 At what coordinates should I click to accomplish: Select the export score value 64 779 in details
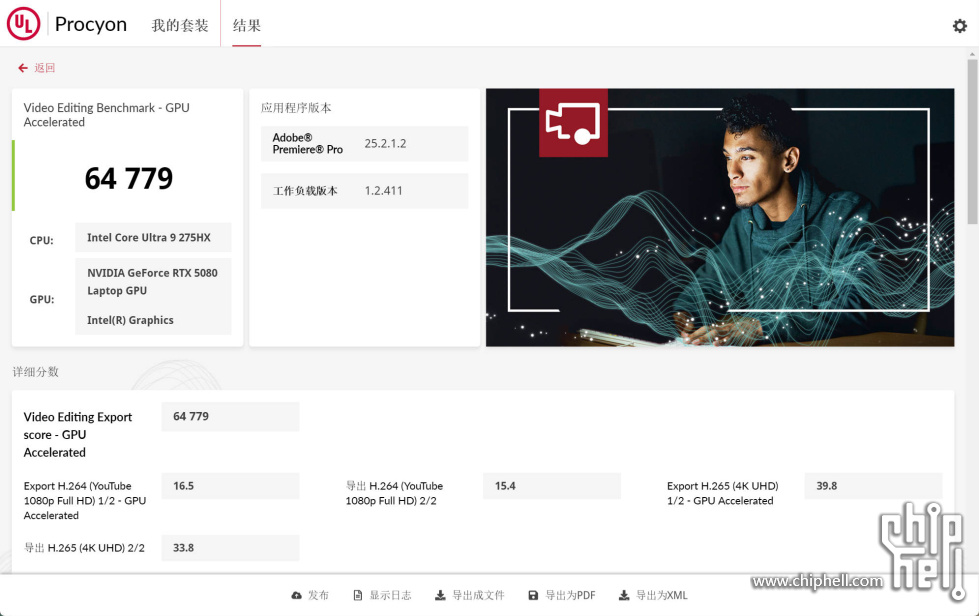coord(190,416)
